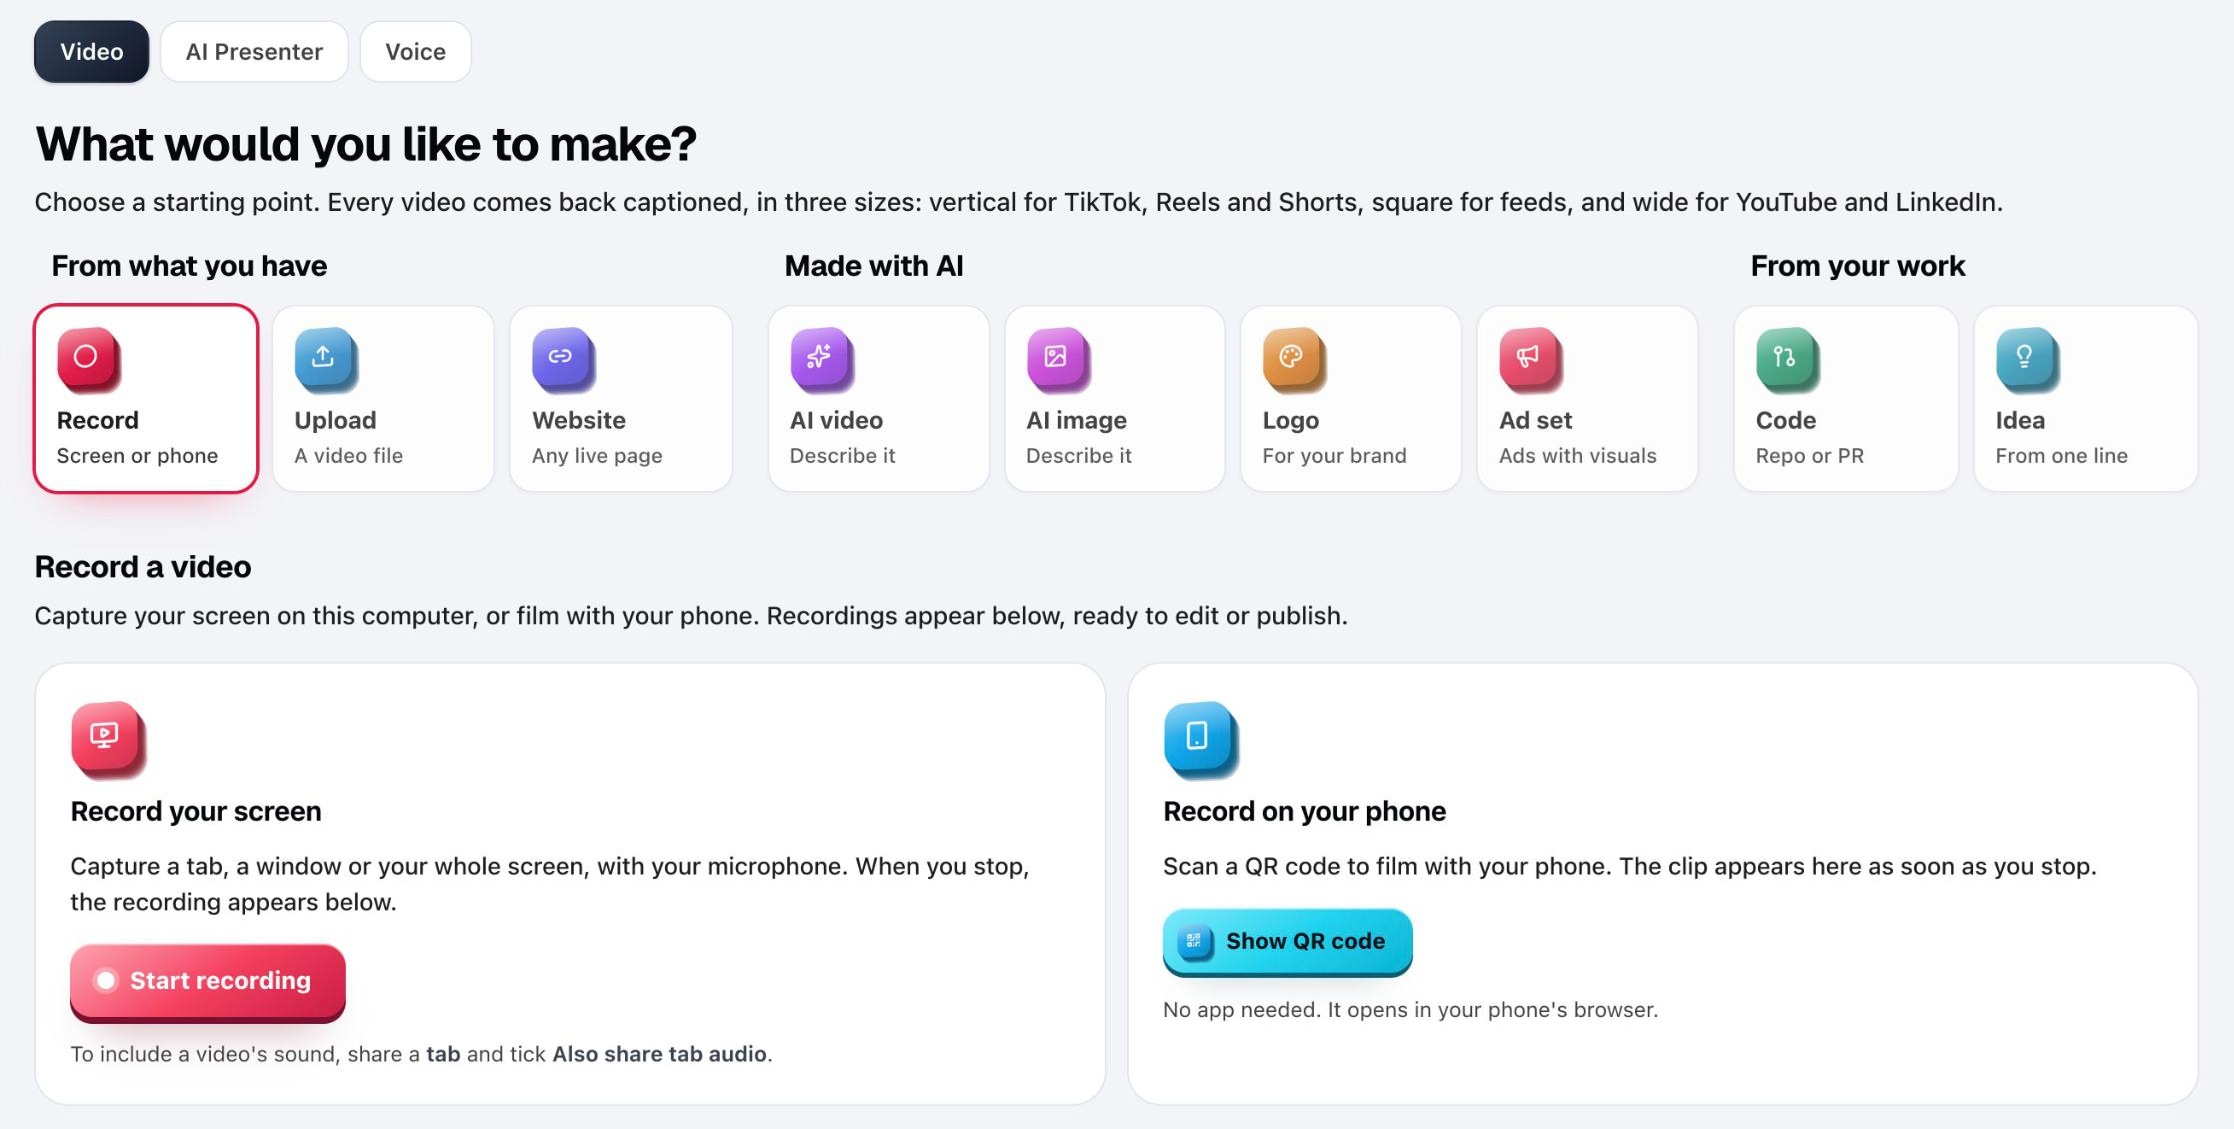Click 'Any live page' under Website
Image resolution: width=2234 pixels, height=1129 pixels.
click(x=597, y=456)
